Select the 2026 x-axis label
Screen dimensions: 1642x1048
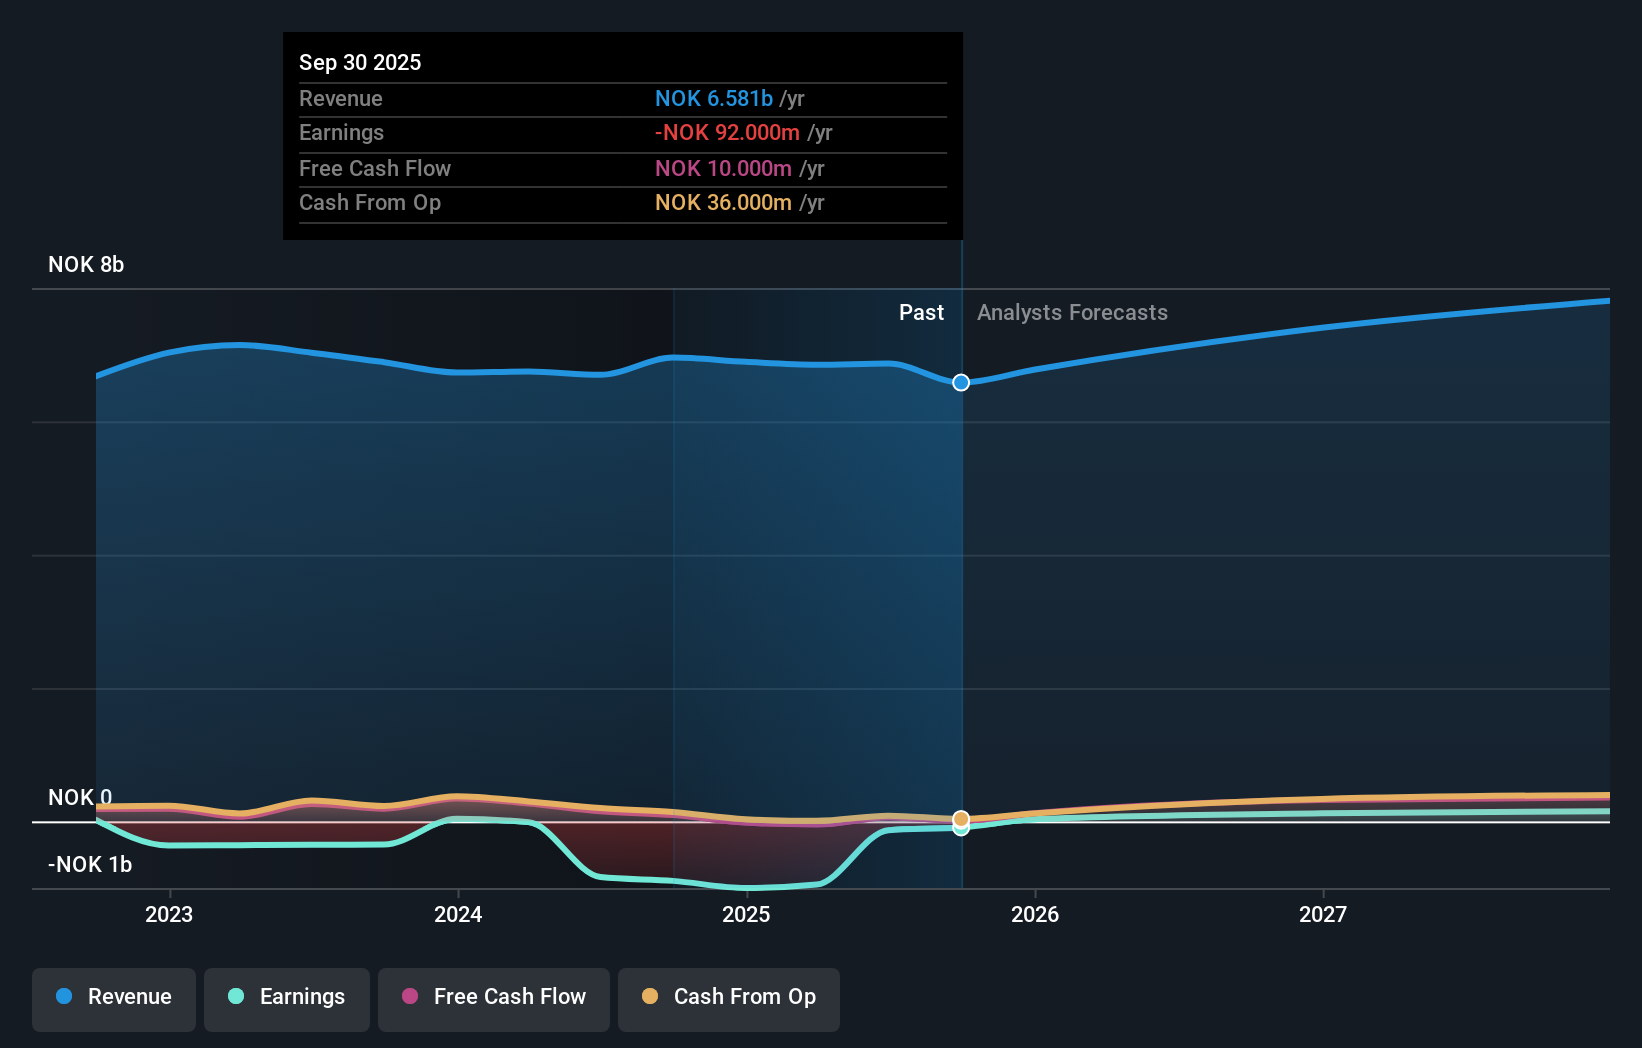[1035, 914]
